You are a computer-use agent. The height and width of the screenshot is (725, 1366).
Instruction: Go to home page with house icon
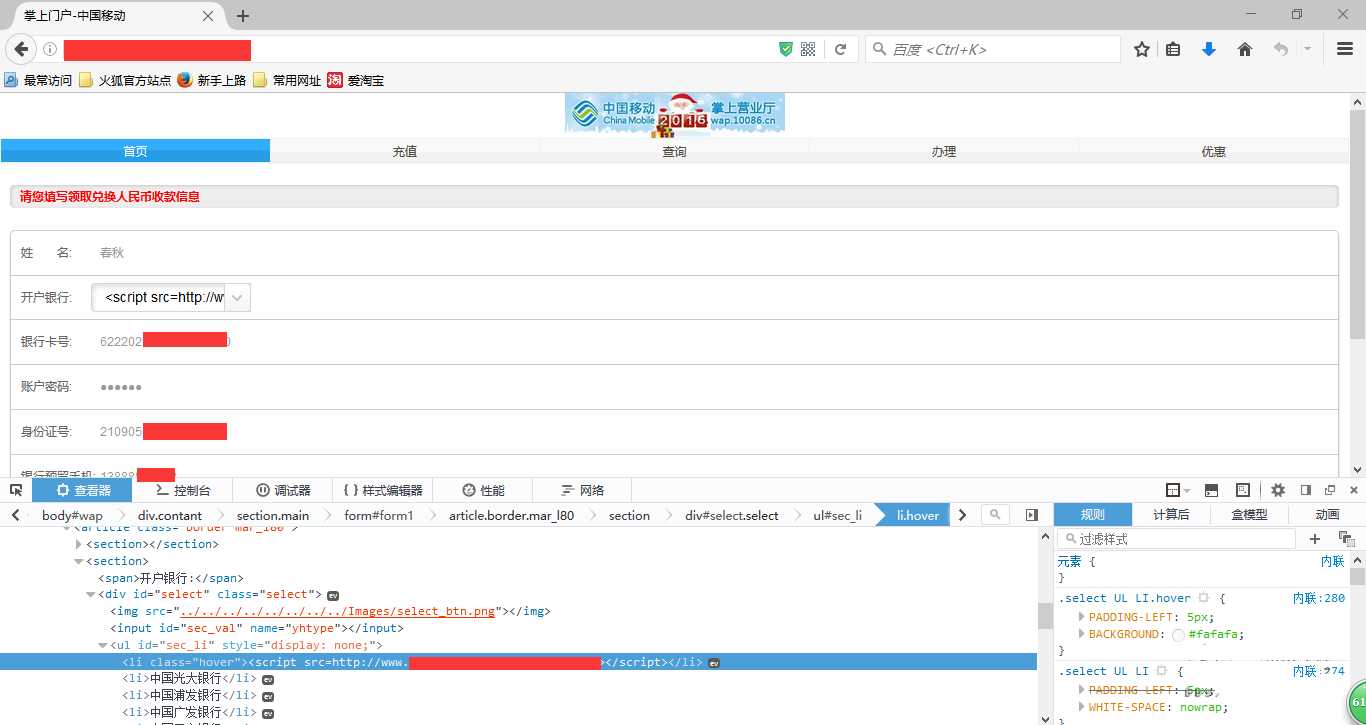coord(1245,49)
